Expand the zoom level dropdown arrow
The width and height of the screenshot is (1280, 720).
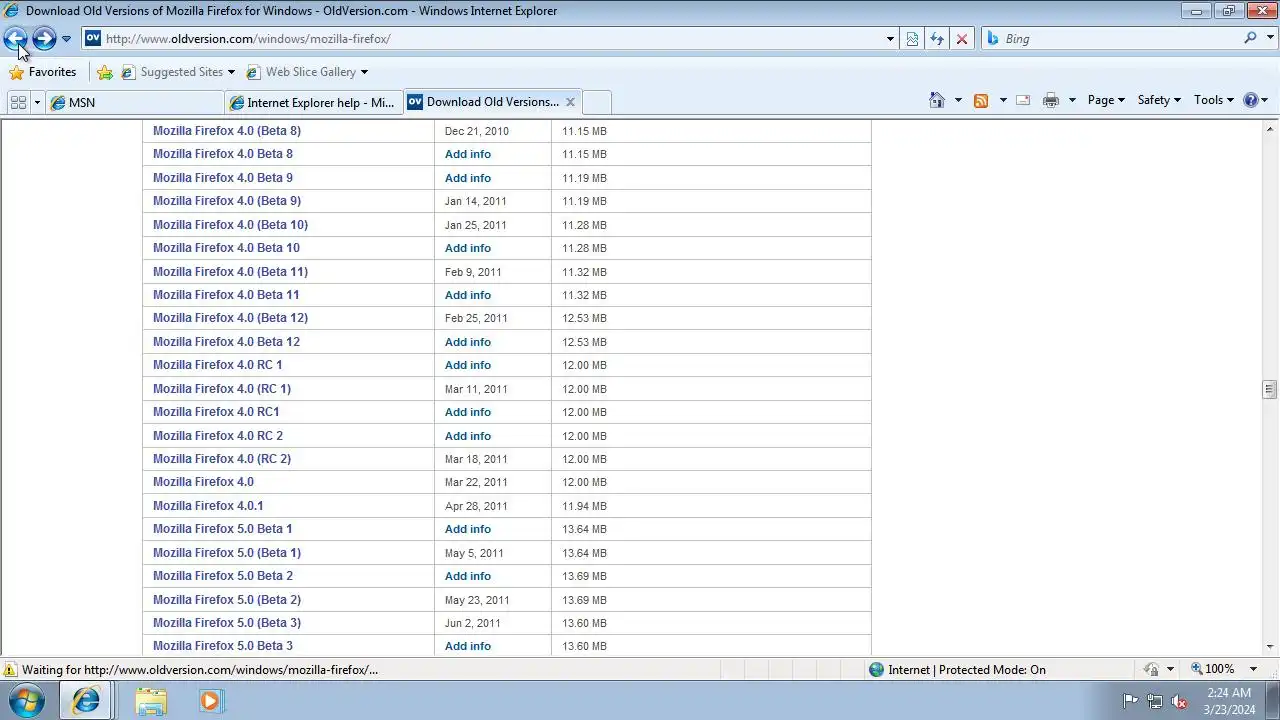[1254, 669]
